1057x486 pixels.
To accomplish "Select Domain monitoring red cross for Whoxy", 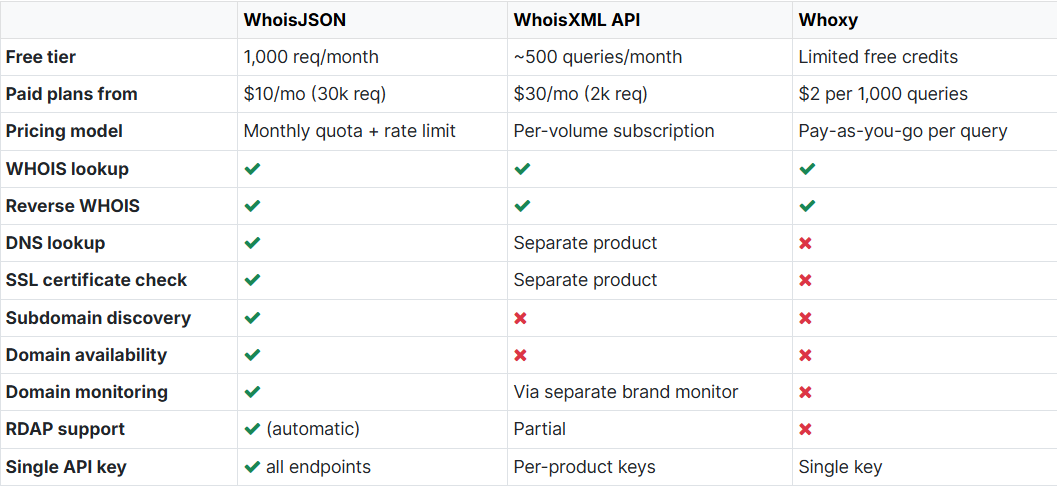I will point(805,392).
